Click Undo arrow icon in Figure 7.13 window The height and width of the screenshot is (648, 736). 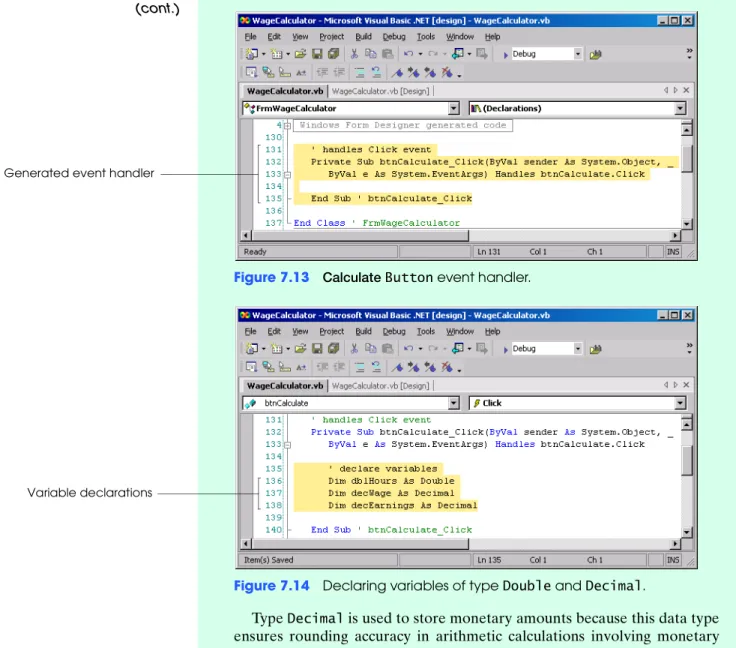(x=408, y=54)
